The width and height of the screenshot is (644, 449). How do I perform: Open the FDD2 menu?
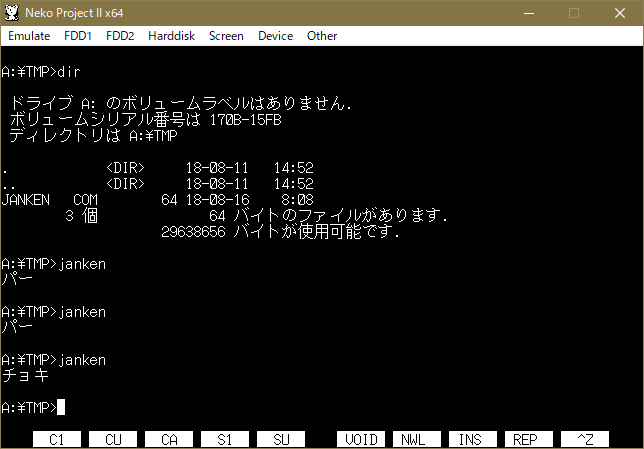pyautogui.click(x=119, y=36)
